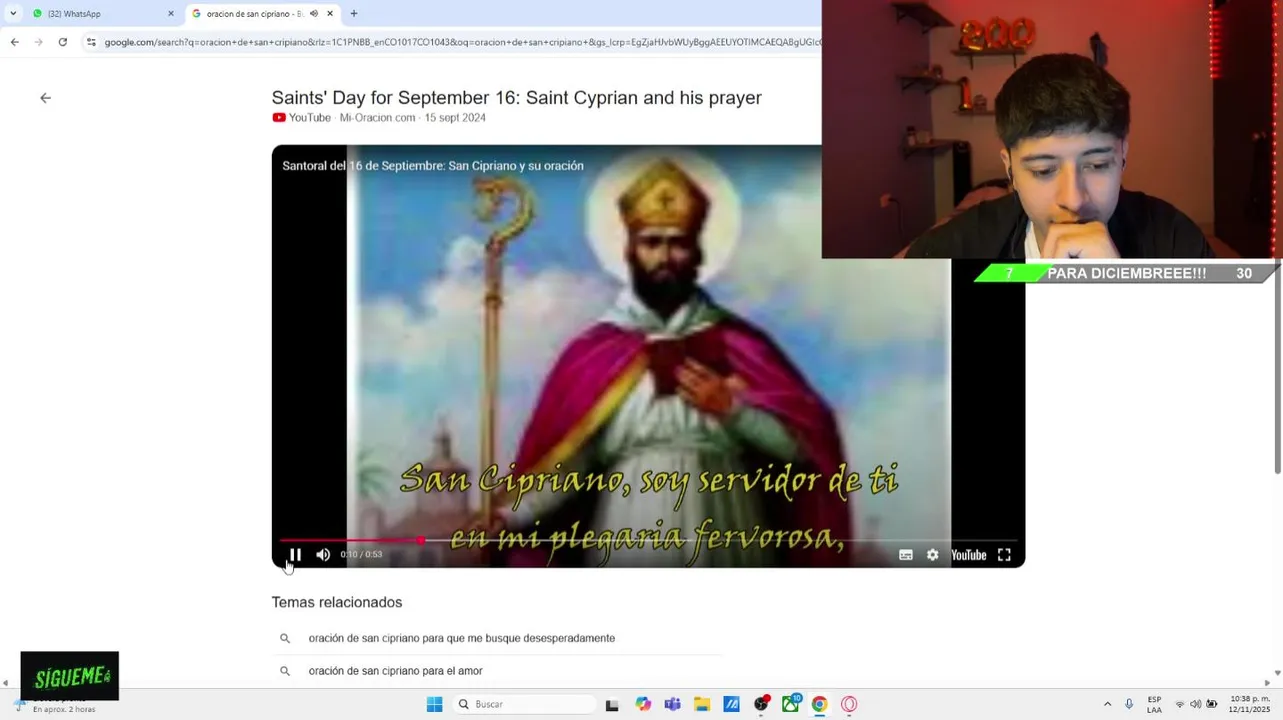Expand the tab search dropdown chevron
1283x720 pixels.
pos(13,14)
